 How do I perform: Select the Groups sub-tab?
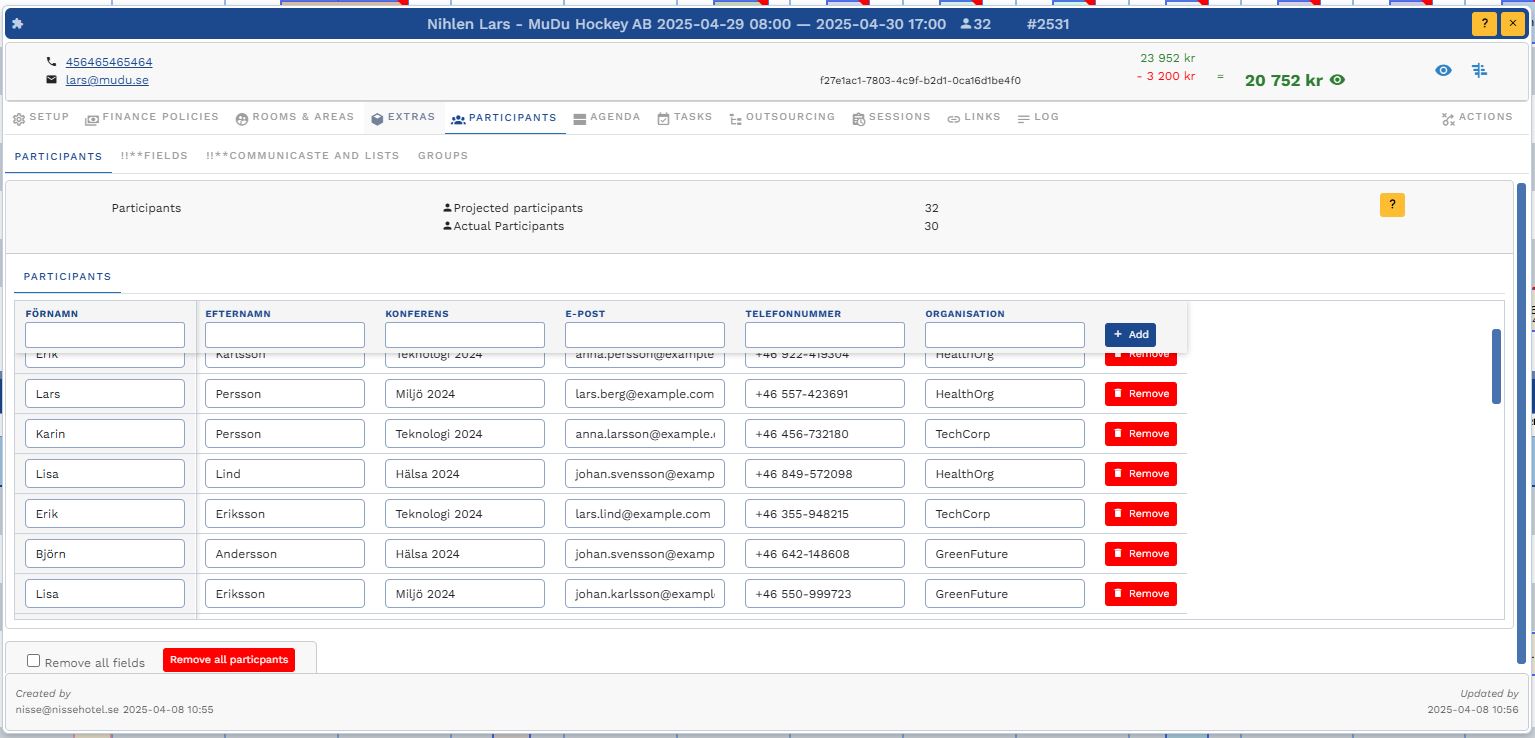[443, 156]
